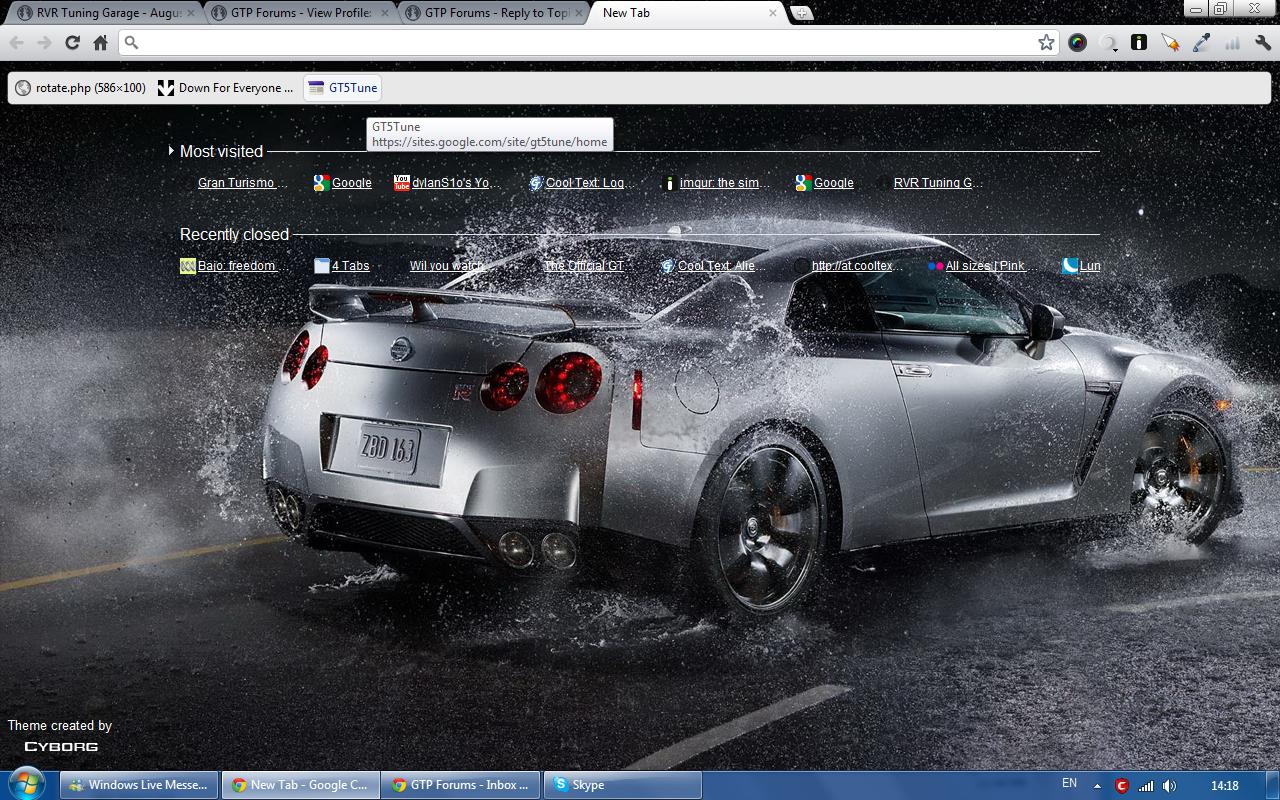This screenshot has height=800, width=1280.
Task: Open dylanS1o's YouTube link
Action: [x=447, y=183]
